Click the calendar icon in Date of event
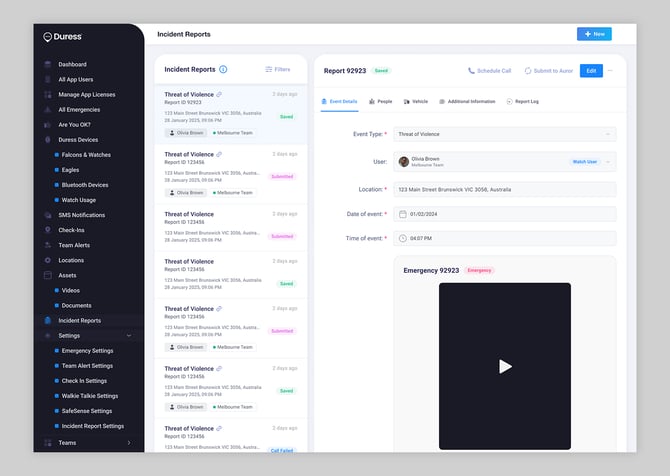The width and height of the screenshot is (670, 476). coord(403,214)
